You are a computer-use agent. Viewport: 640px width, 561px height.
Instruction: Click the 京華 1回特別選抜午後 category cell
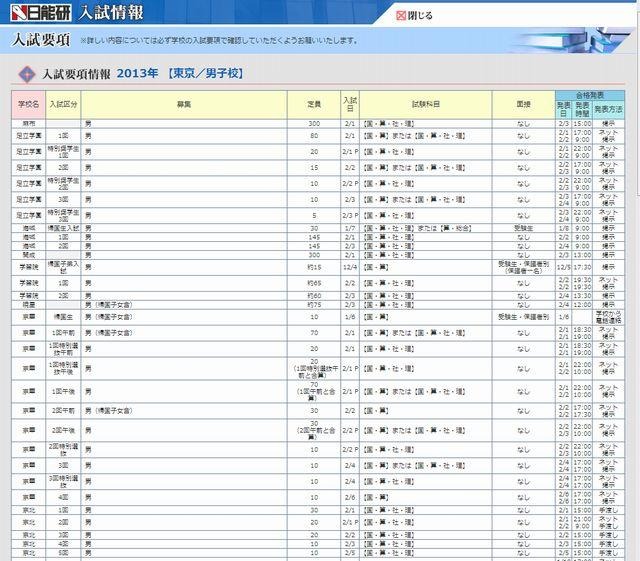(63, 369)
